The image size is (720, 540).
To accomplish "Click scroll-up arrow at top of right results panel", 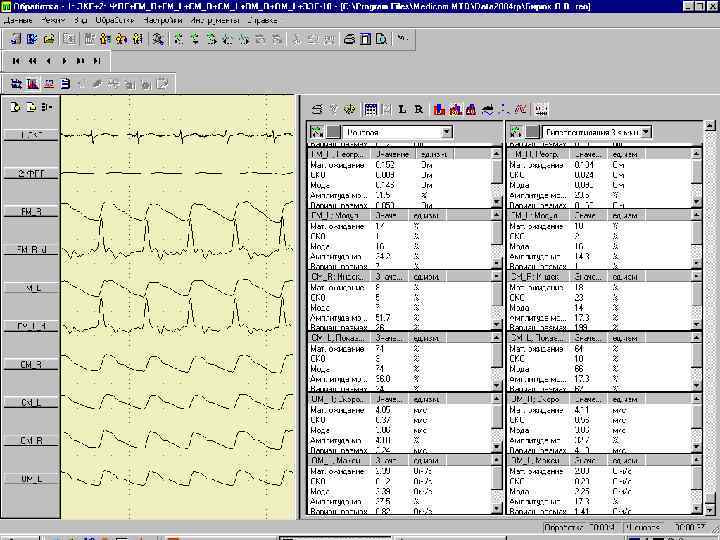I will (709, 125).
